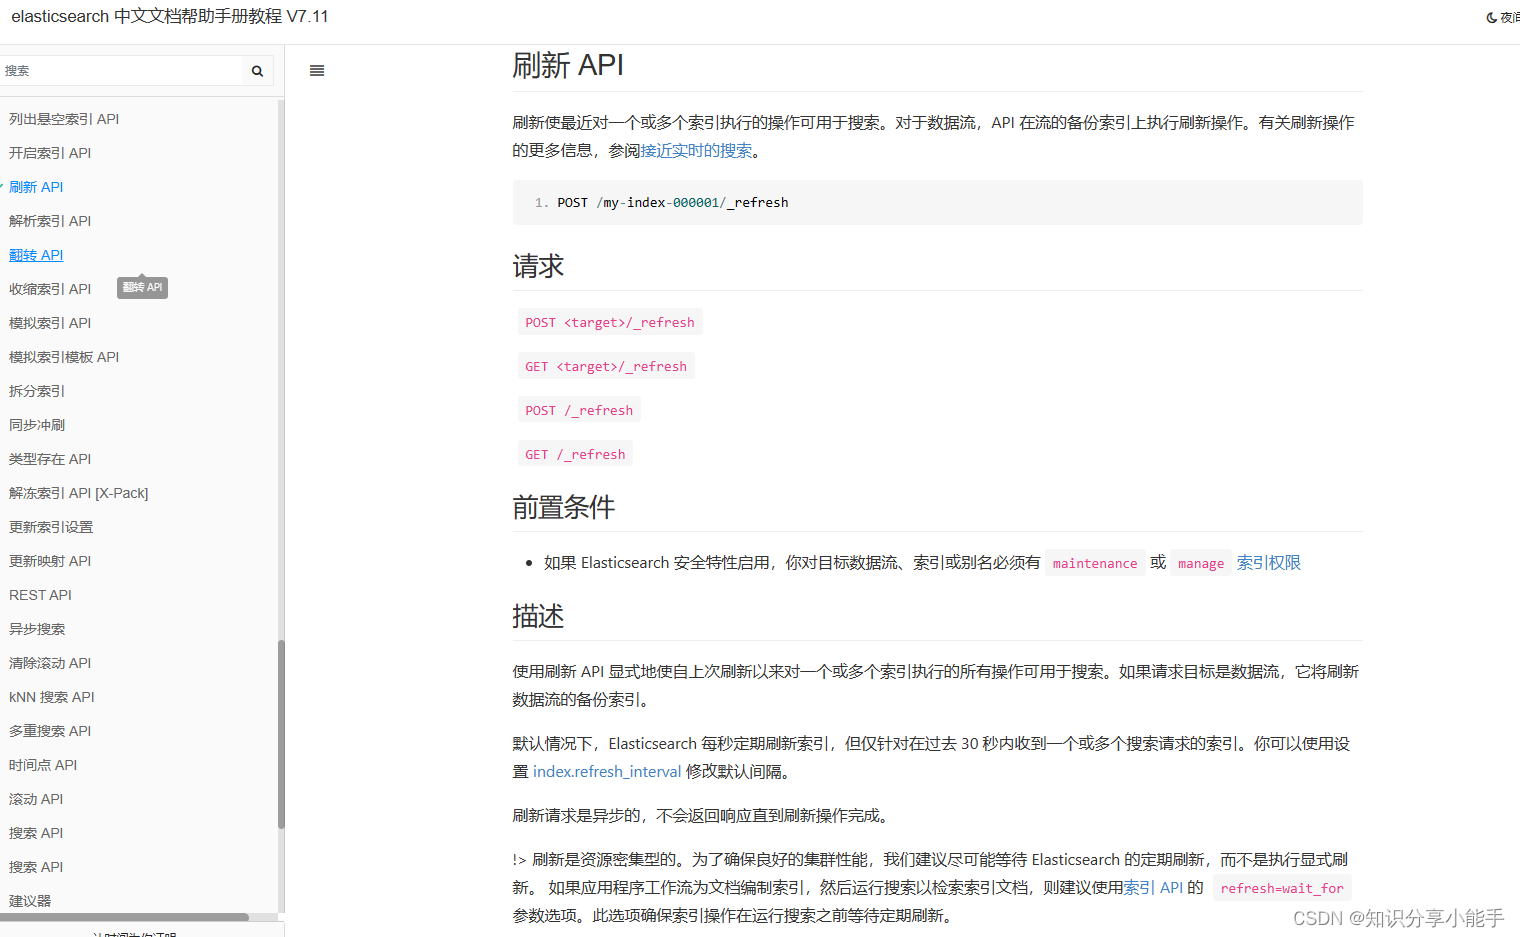The image size is (1520, 937).
Task: Open 'REST API' sidebar entry
Action: pos(40,595)
